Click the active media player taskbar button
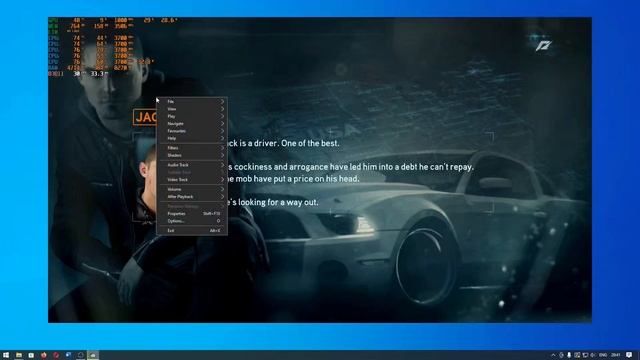The image size is (640, 360). coord(93,355)
